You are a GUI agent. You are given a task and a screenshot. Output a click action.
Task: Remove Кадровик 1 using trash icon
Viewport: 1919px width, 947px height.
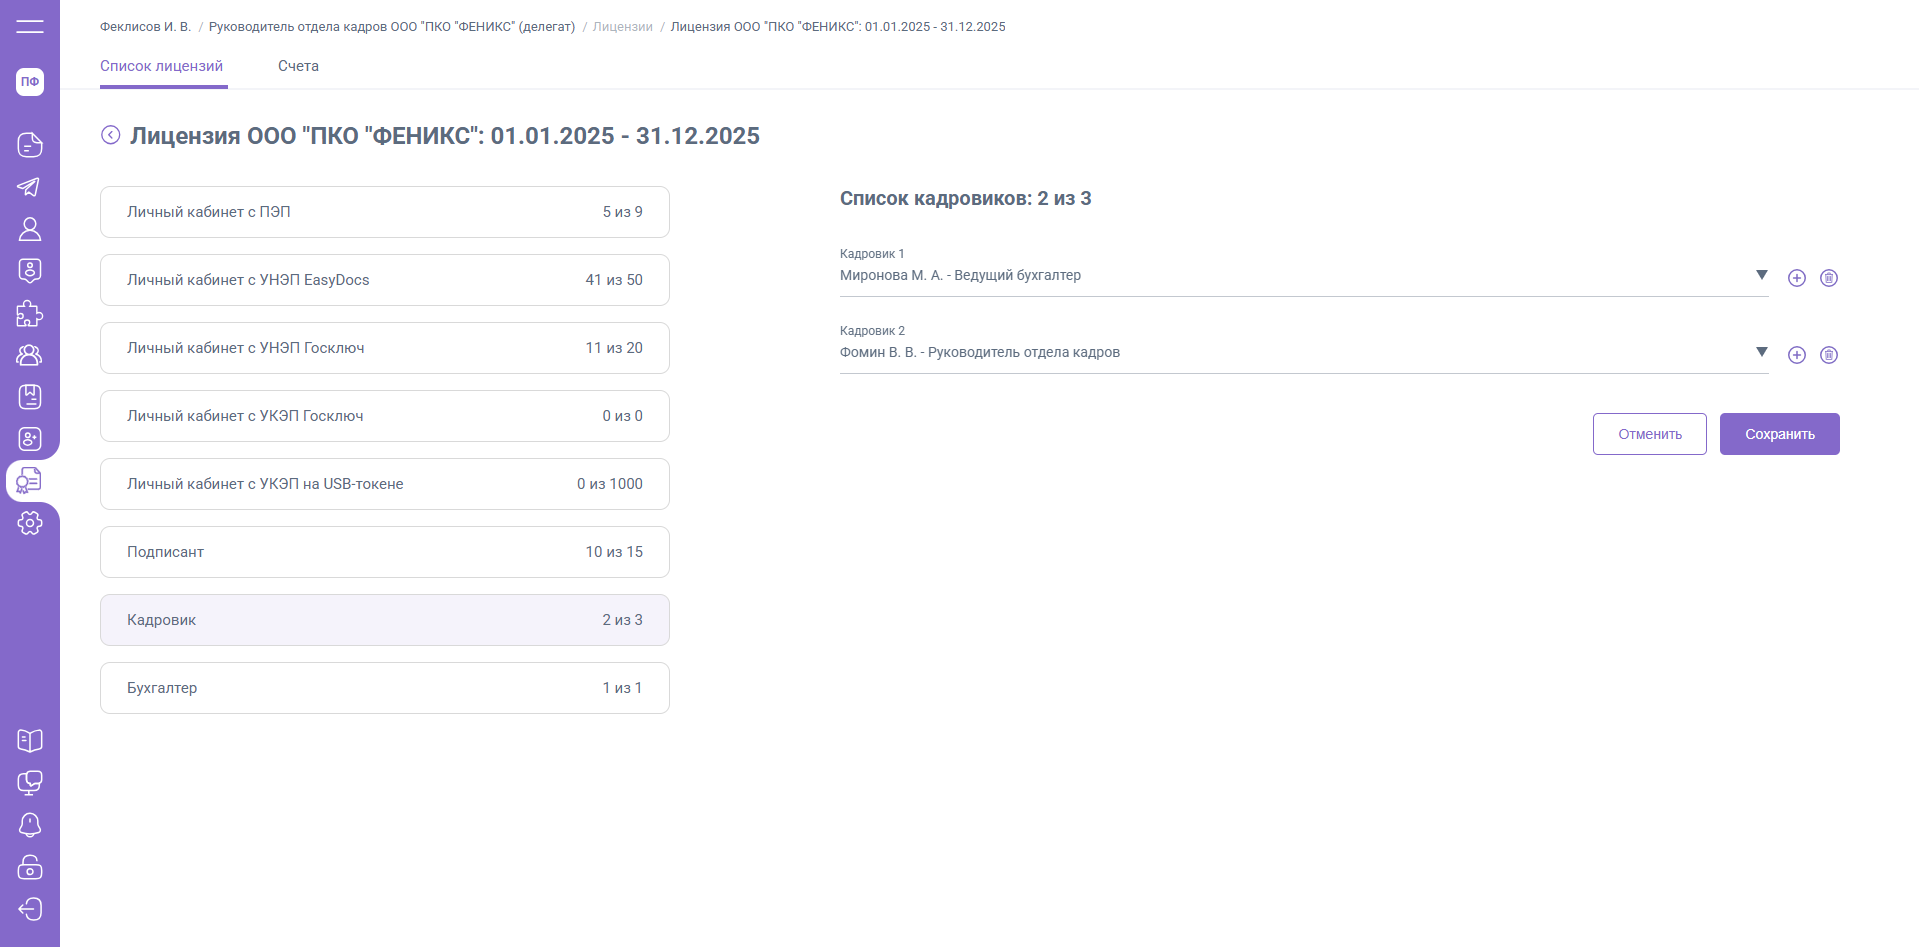click(1829, 278)
